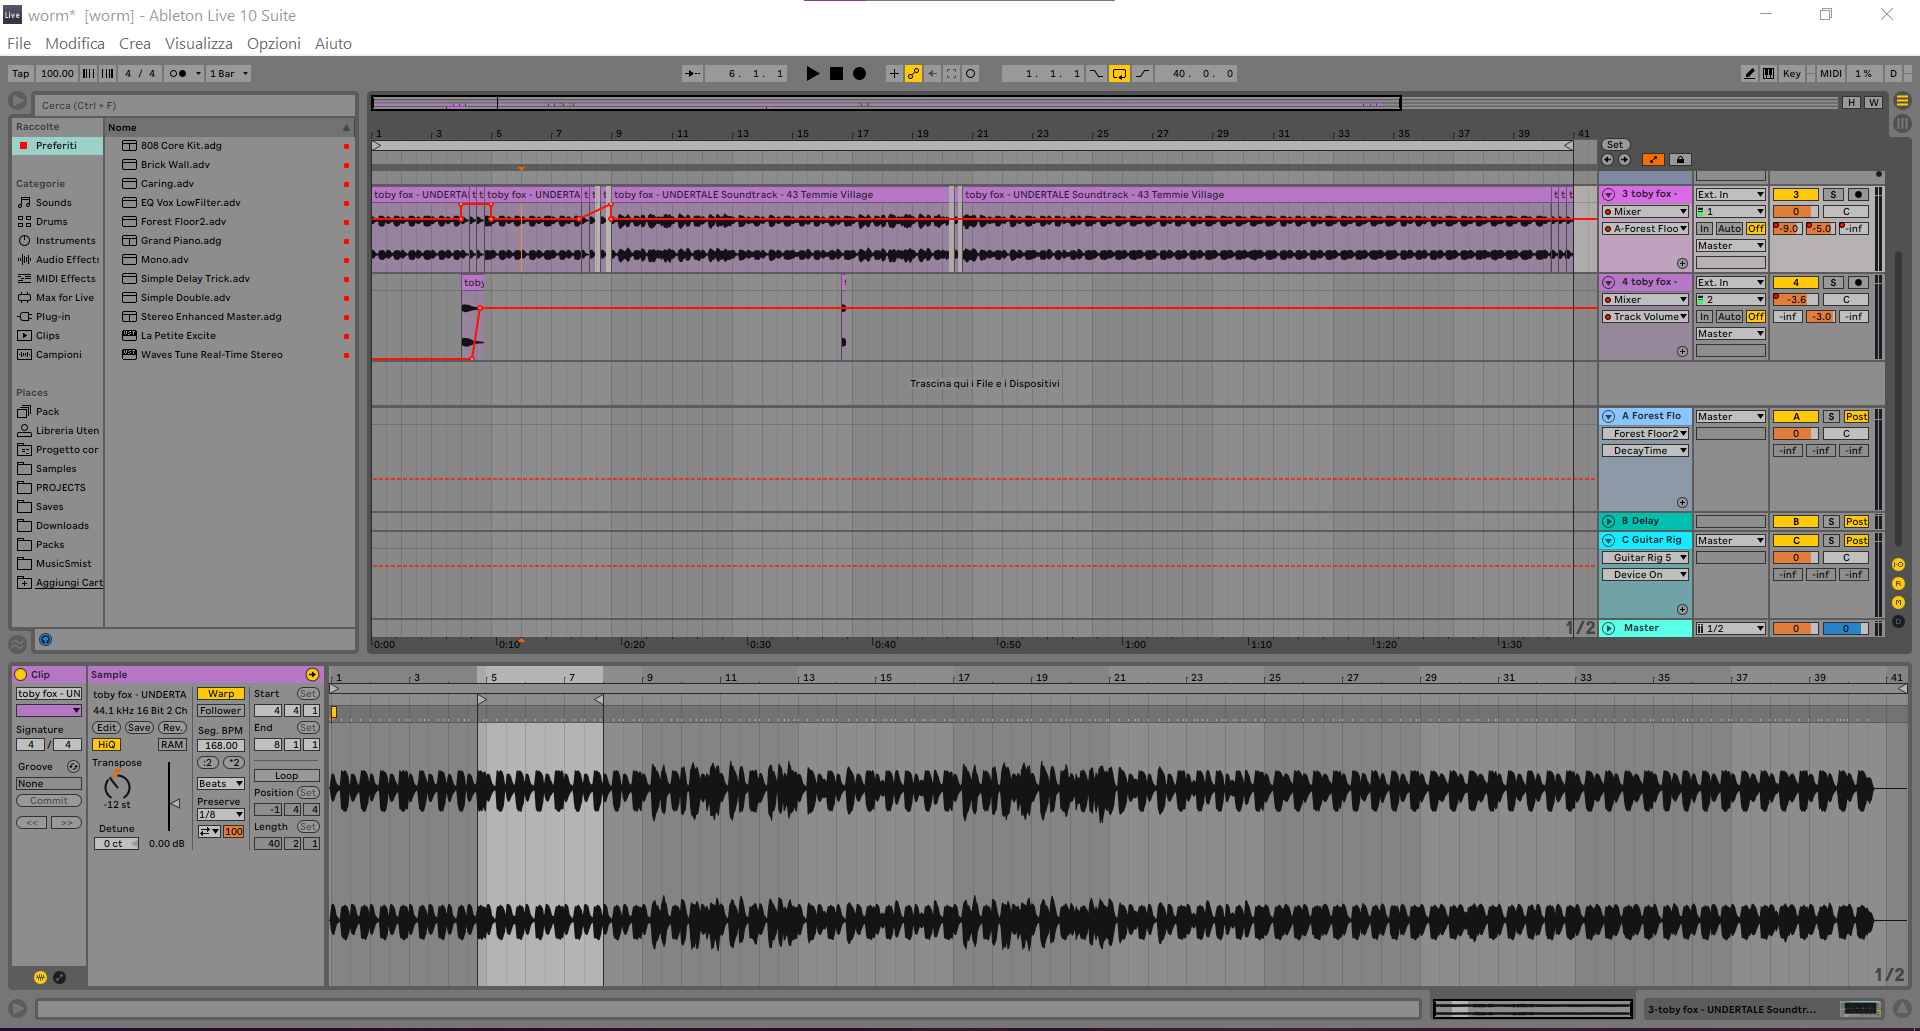Show Sample box arrow in Sample header

(312, 675)
